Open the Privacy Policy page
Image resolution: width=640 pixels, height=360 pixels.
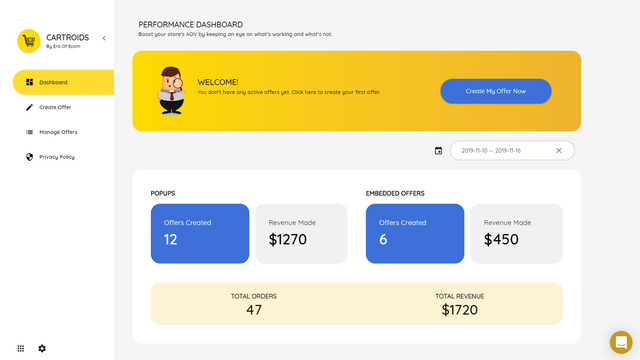tap(64, 157)
